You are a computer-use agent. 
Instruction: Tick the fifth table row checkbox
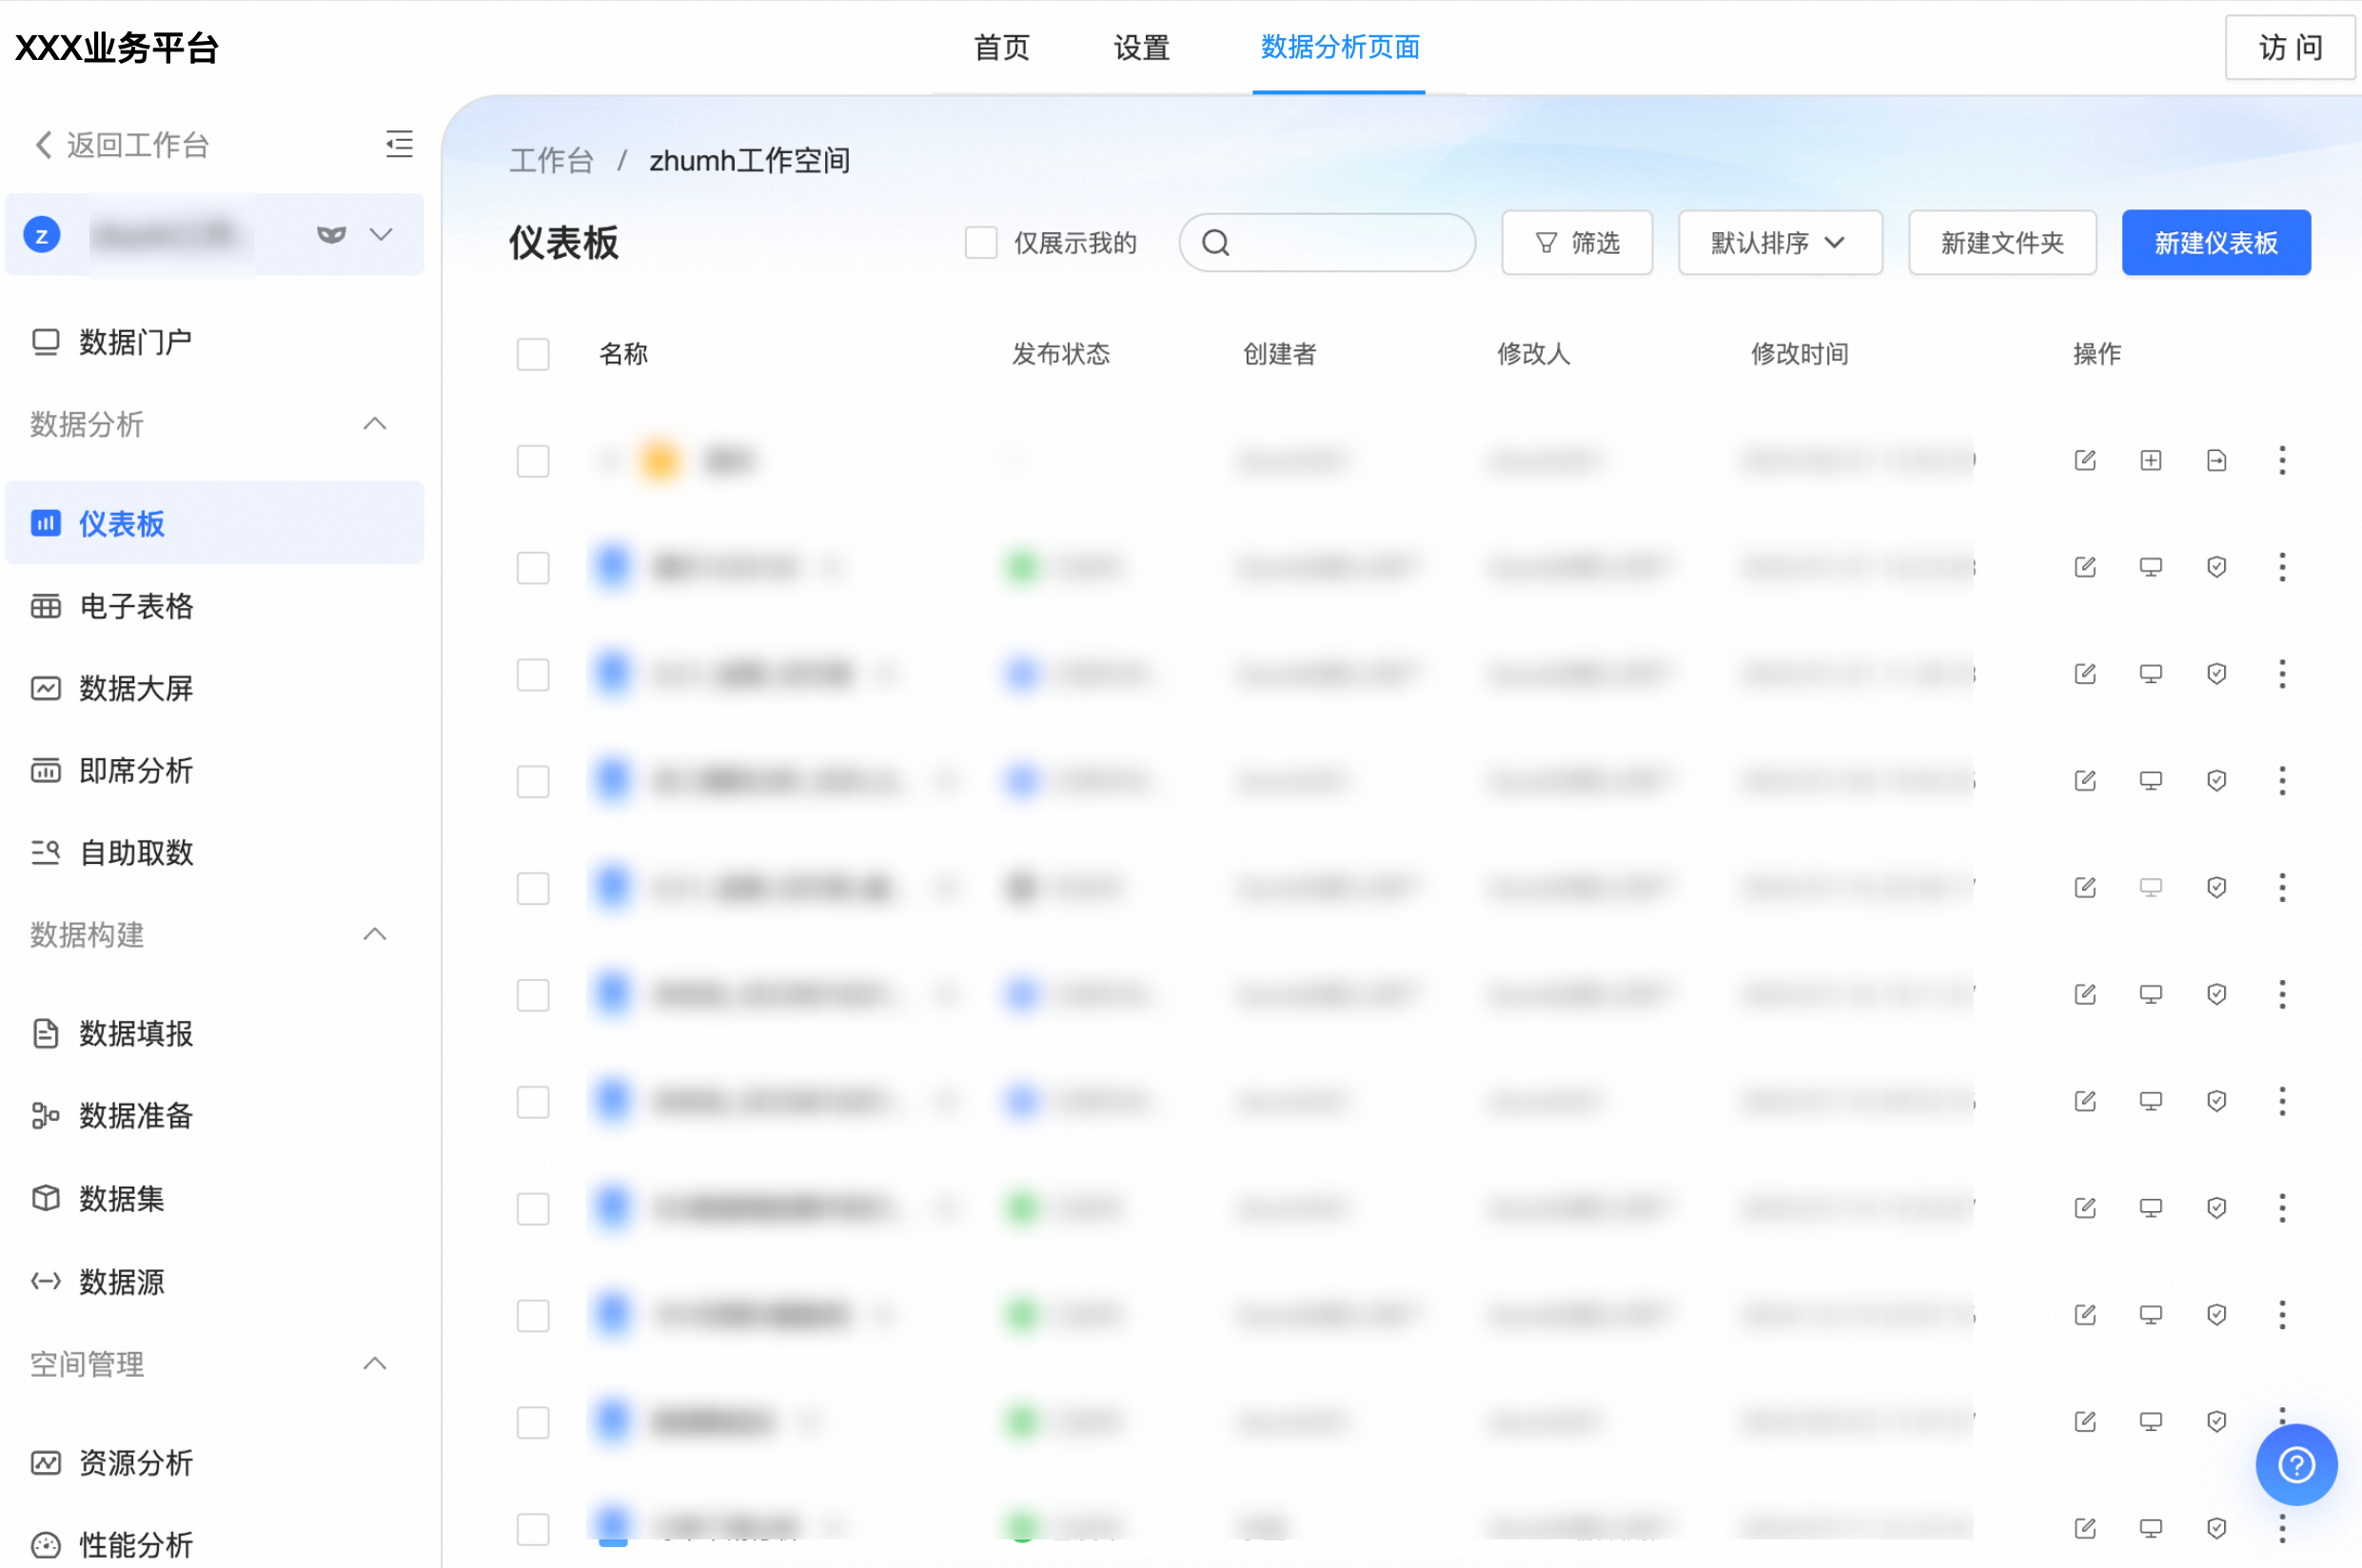click(x=533, y=888)
